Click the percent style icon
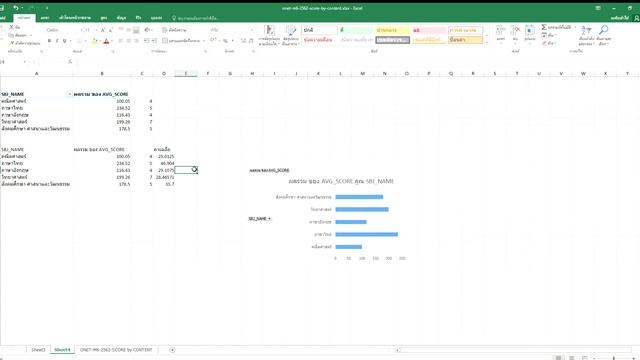Screen dimensions: 640x360 pyautogui.click(x=225, y=41)
